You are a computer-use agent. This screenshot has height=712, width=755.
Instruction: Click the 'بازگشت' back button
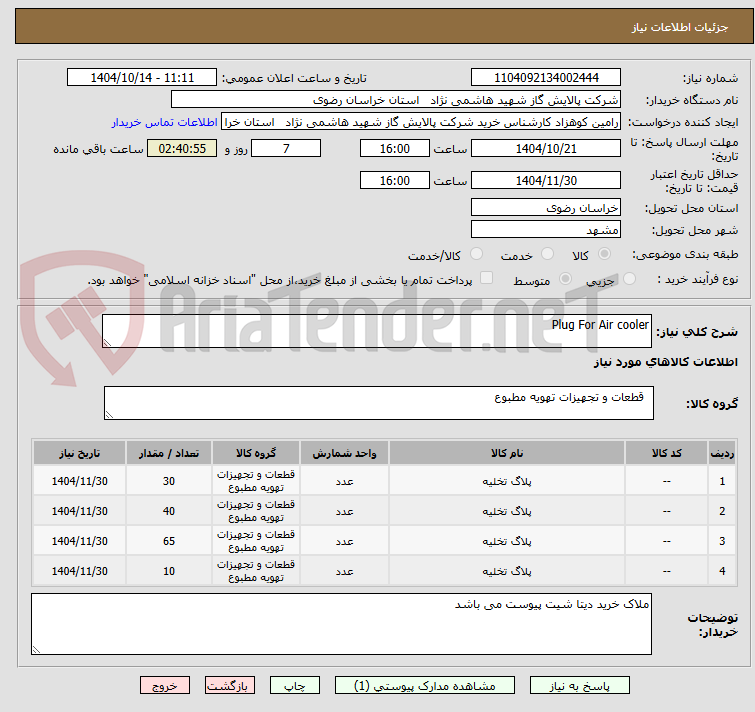pyautogui.click(x=230, y=686)
